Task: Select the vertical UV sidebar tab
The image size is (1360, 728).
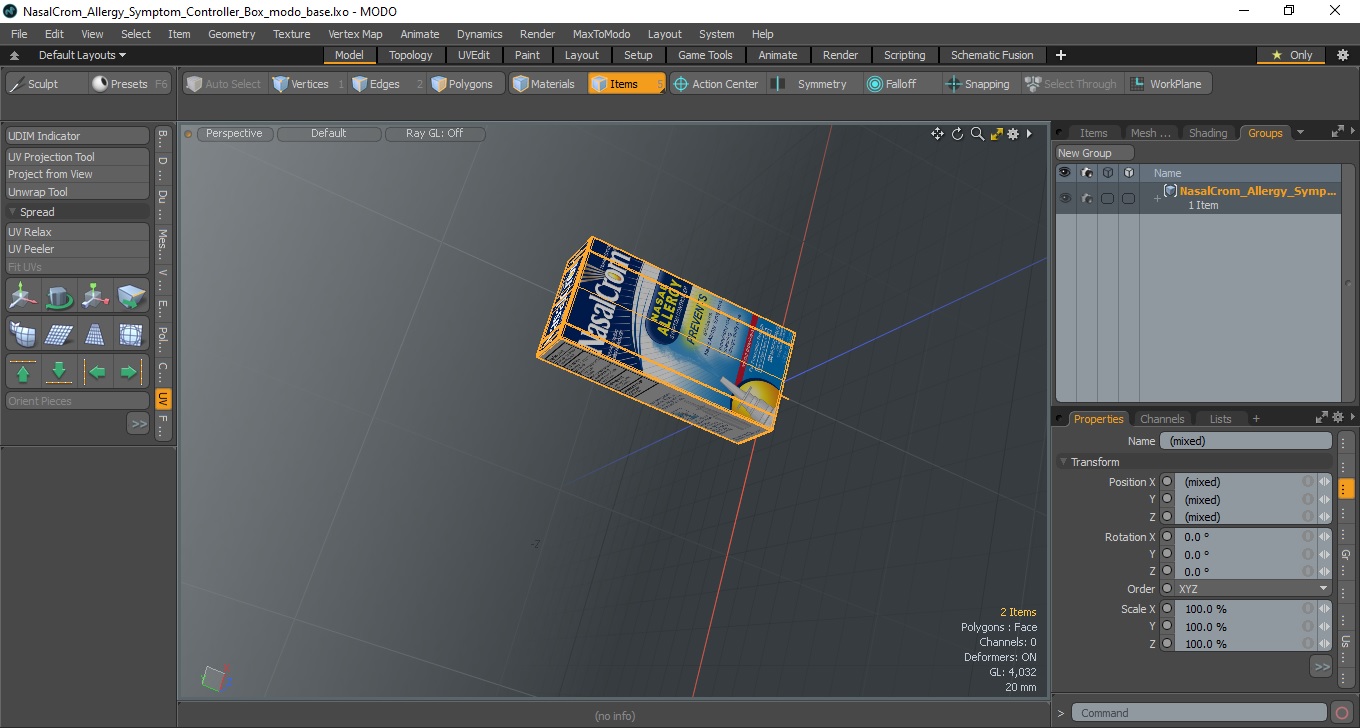Action: 163,399
